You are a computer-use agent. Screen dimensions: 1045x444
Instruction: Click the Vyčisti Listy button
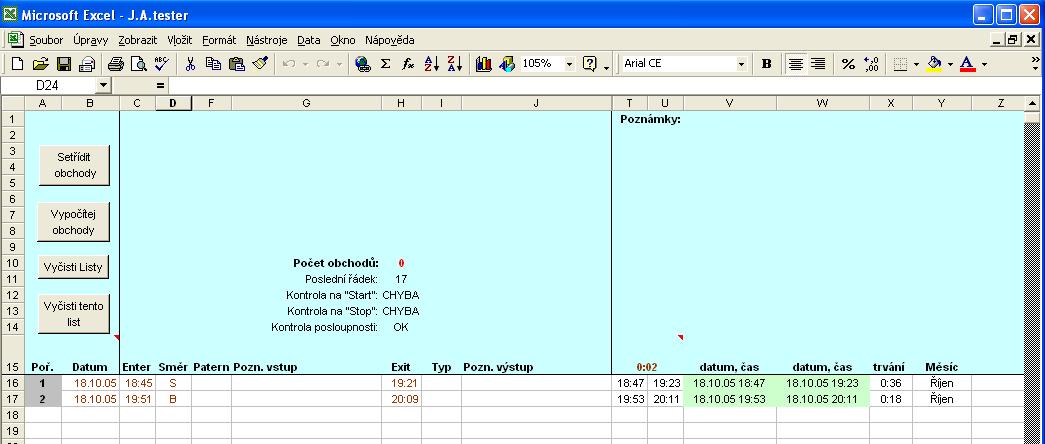click(x=73, y=267)
